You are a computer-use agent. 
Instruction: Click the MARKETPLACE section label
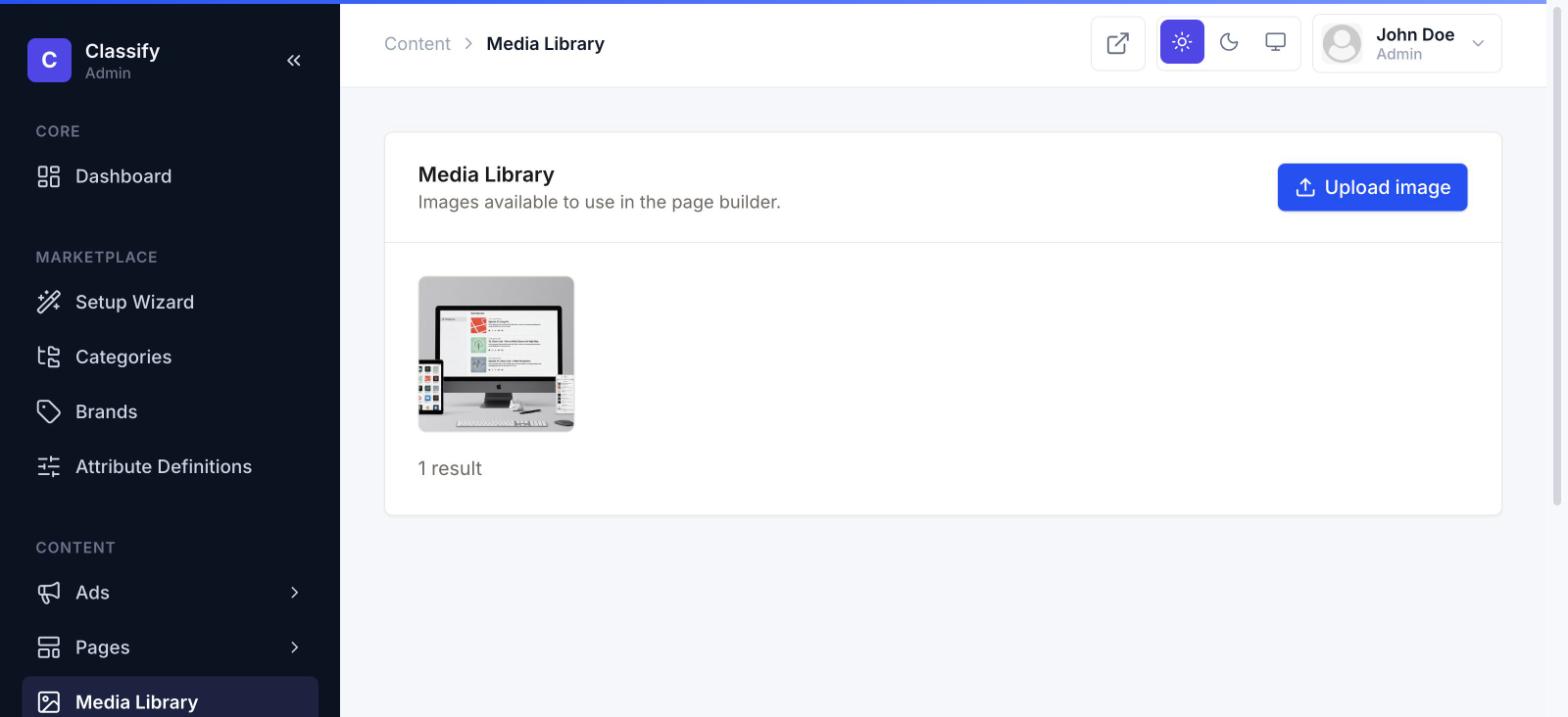click(x=97, y=257)
